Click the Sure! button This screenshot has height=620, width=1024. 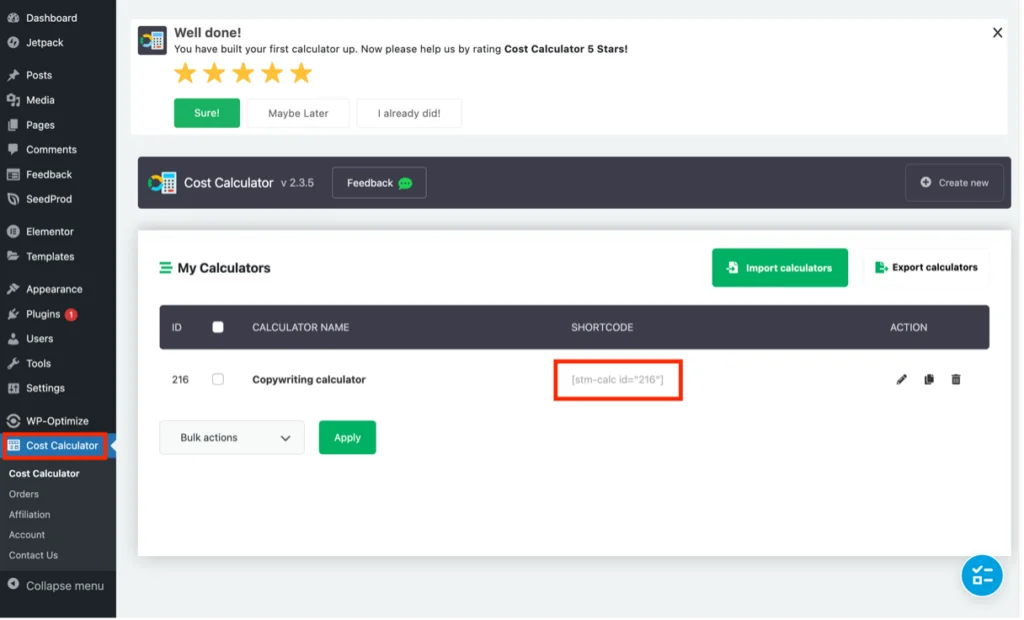[207, 113]
